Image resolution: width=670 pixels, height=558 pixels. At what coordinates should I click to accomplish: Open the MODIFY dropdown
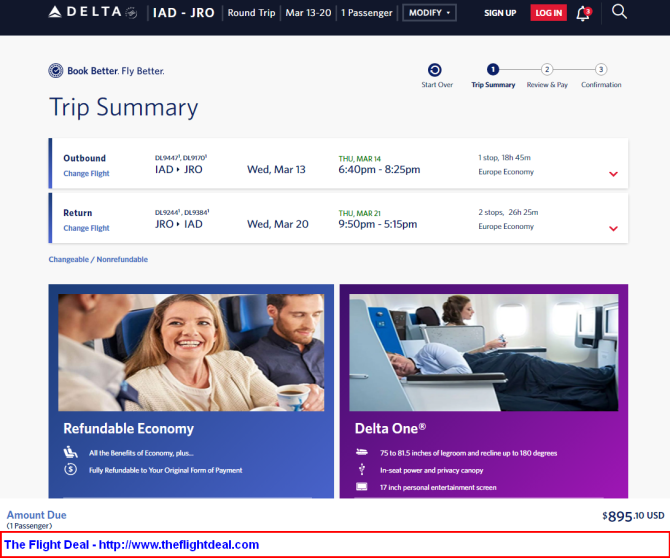click(429, 13)
